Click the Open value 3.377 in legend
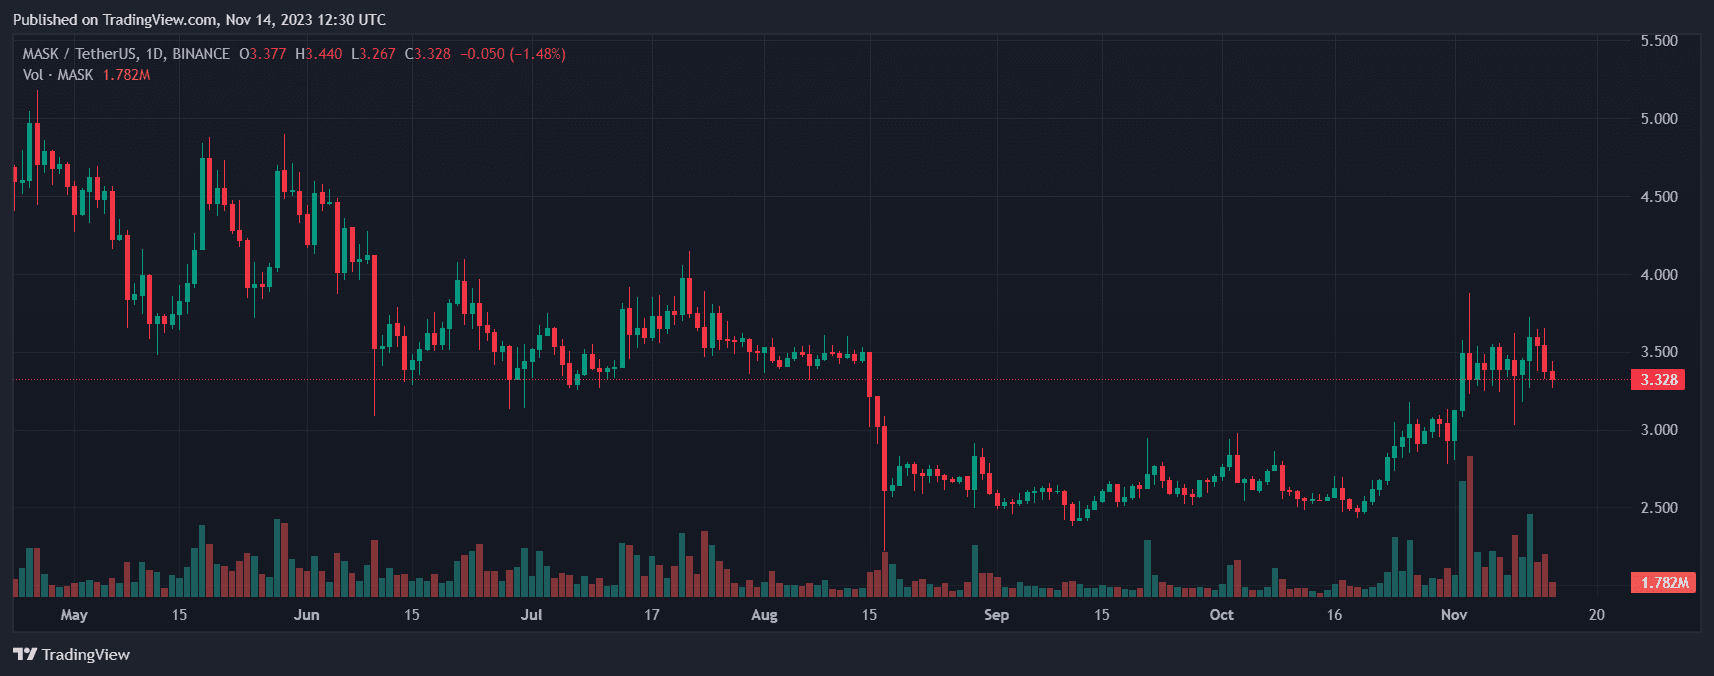The width and height of the screenshot is (1714, 676). [x=267, y=54]
